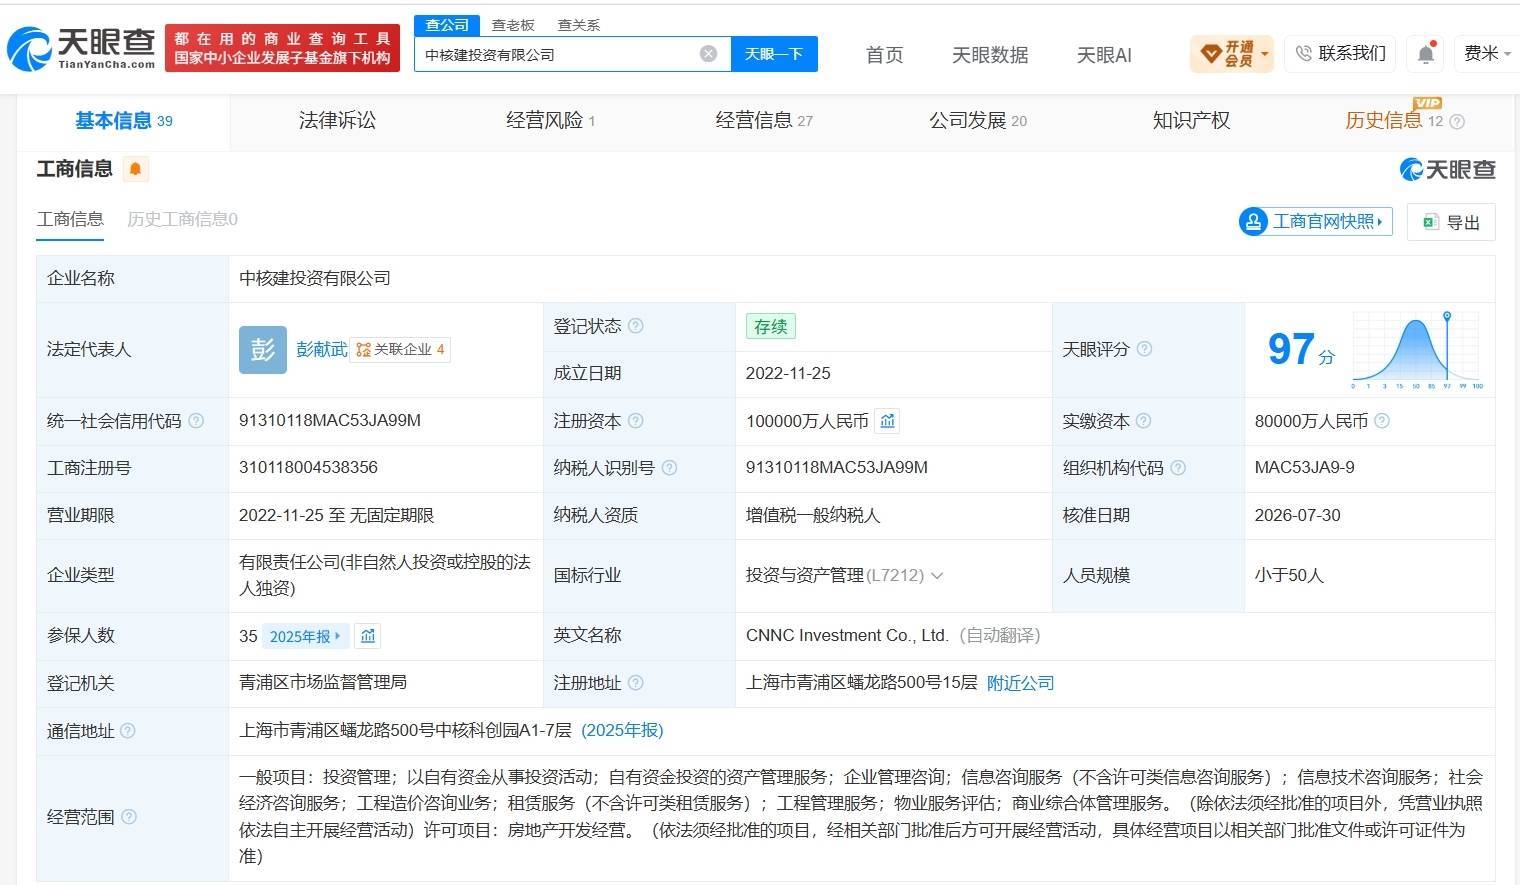Image resolution: width=1520 pixels, height=885 pixels.
Task: Click the 天眼一下 search button
Action: click(774, 54)
